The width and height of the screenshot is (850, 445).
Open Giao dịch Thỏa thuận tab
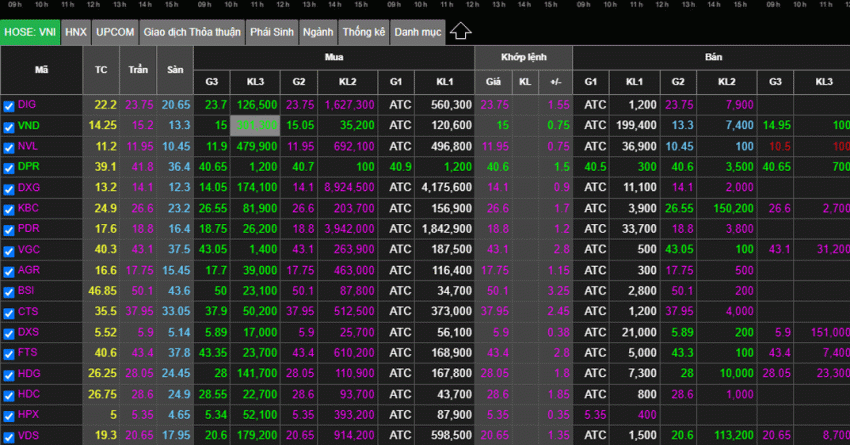(192, 32)
